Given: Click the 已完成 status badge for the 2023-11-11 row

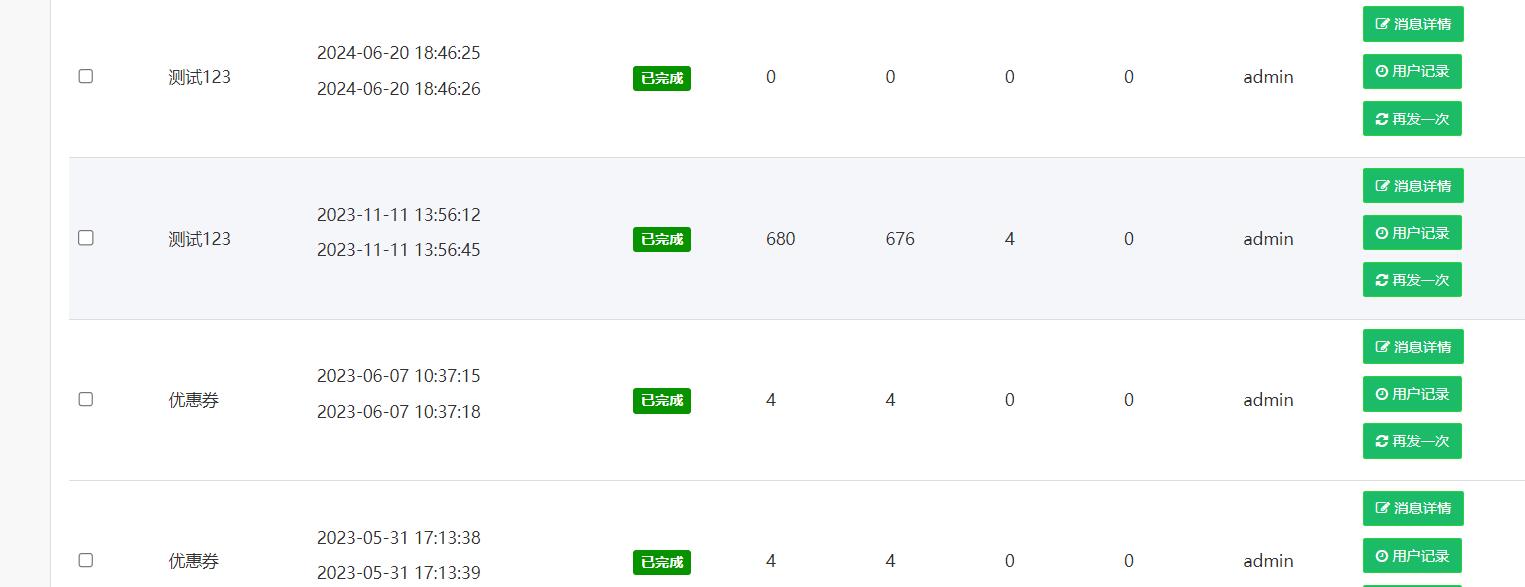Looking at the screenshot, I should (x=662, y=239).
